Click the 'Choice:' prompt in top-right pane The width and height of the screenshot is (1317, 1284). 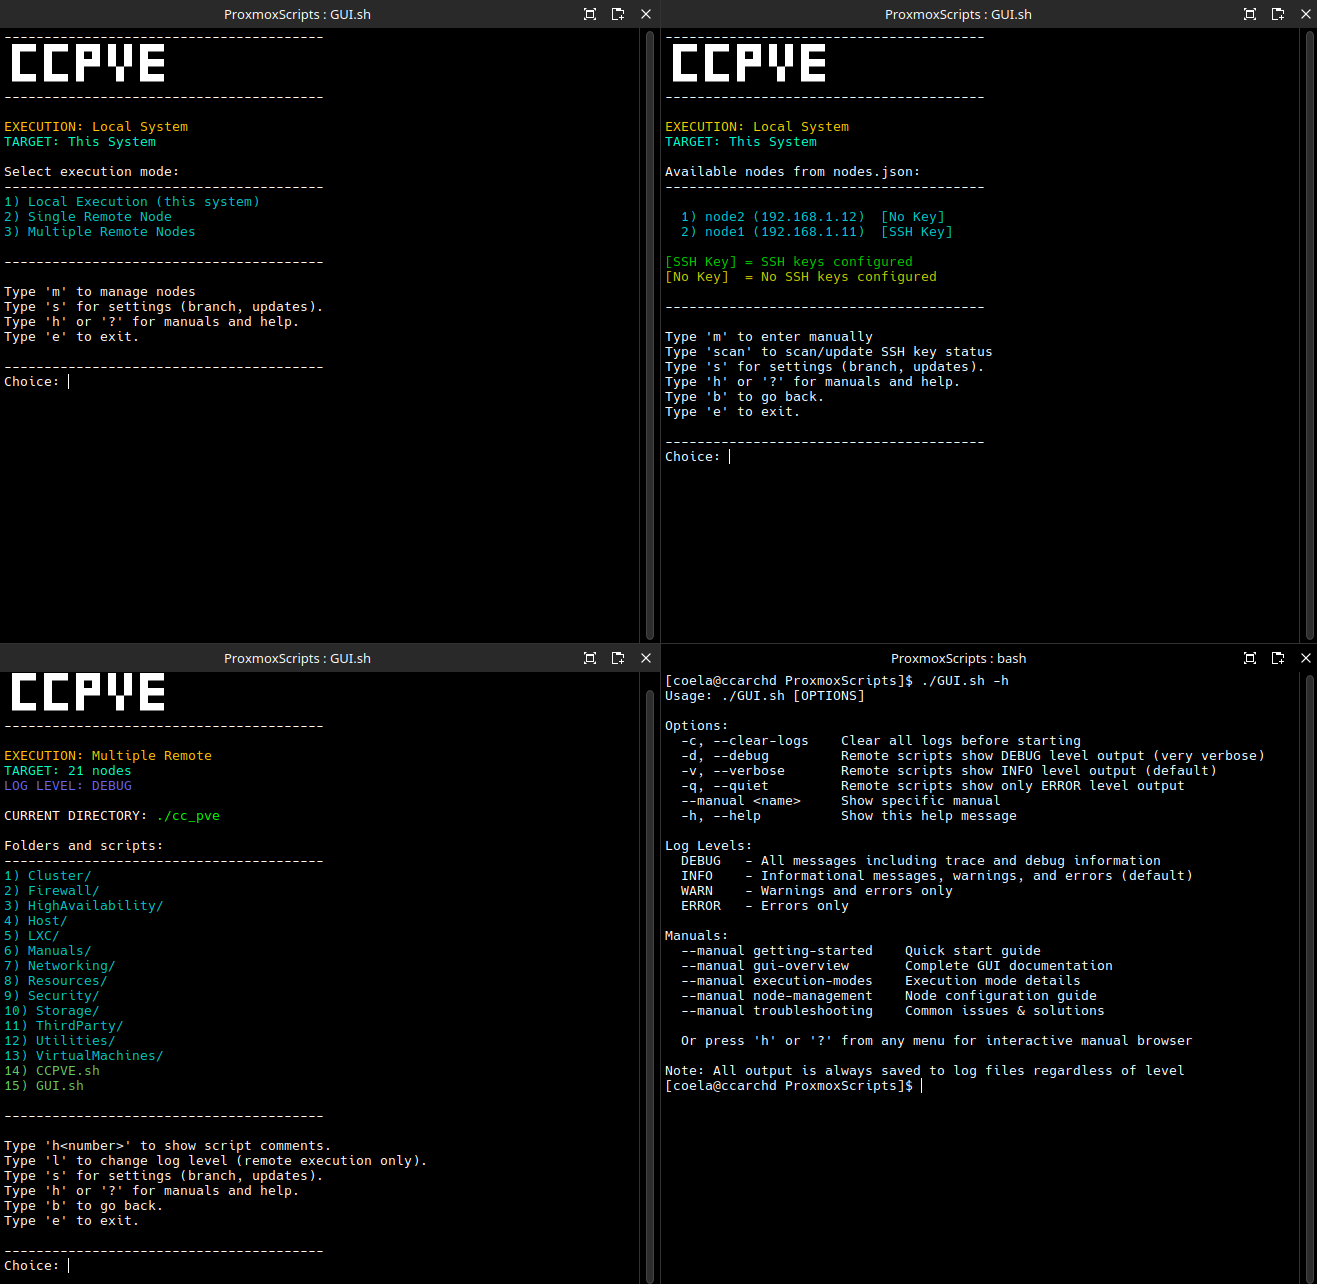pyautogui.click(x=693, y=457)
